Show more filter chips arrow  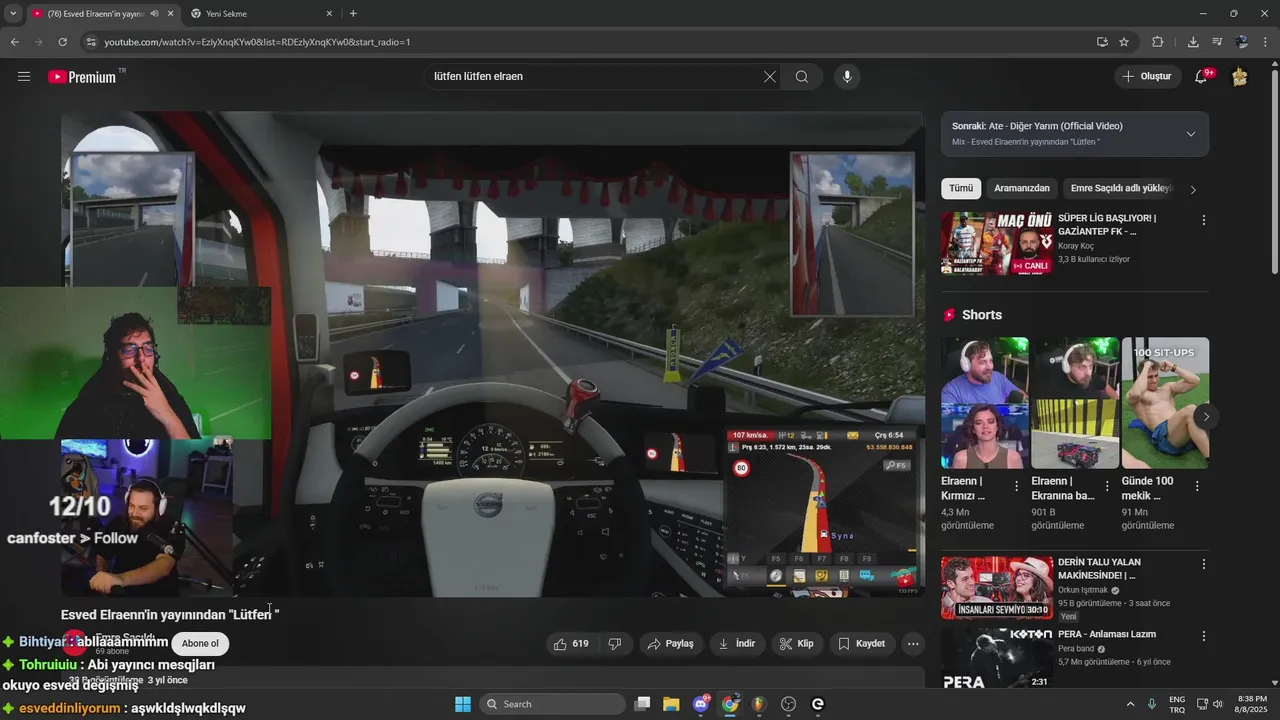click(x=1192, y=189)
